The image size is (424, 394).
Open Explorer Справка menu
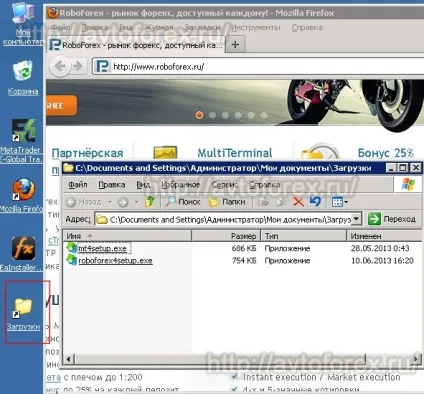point(265,184)
